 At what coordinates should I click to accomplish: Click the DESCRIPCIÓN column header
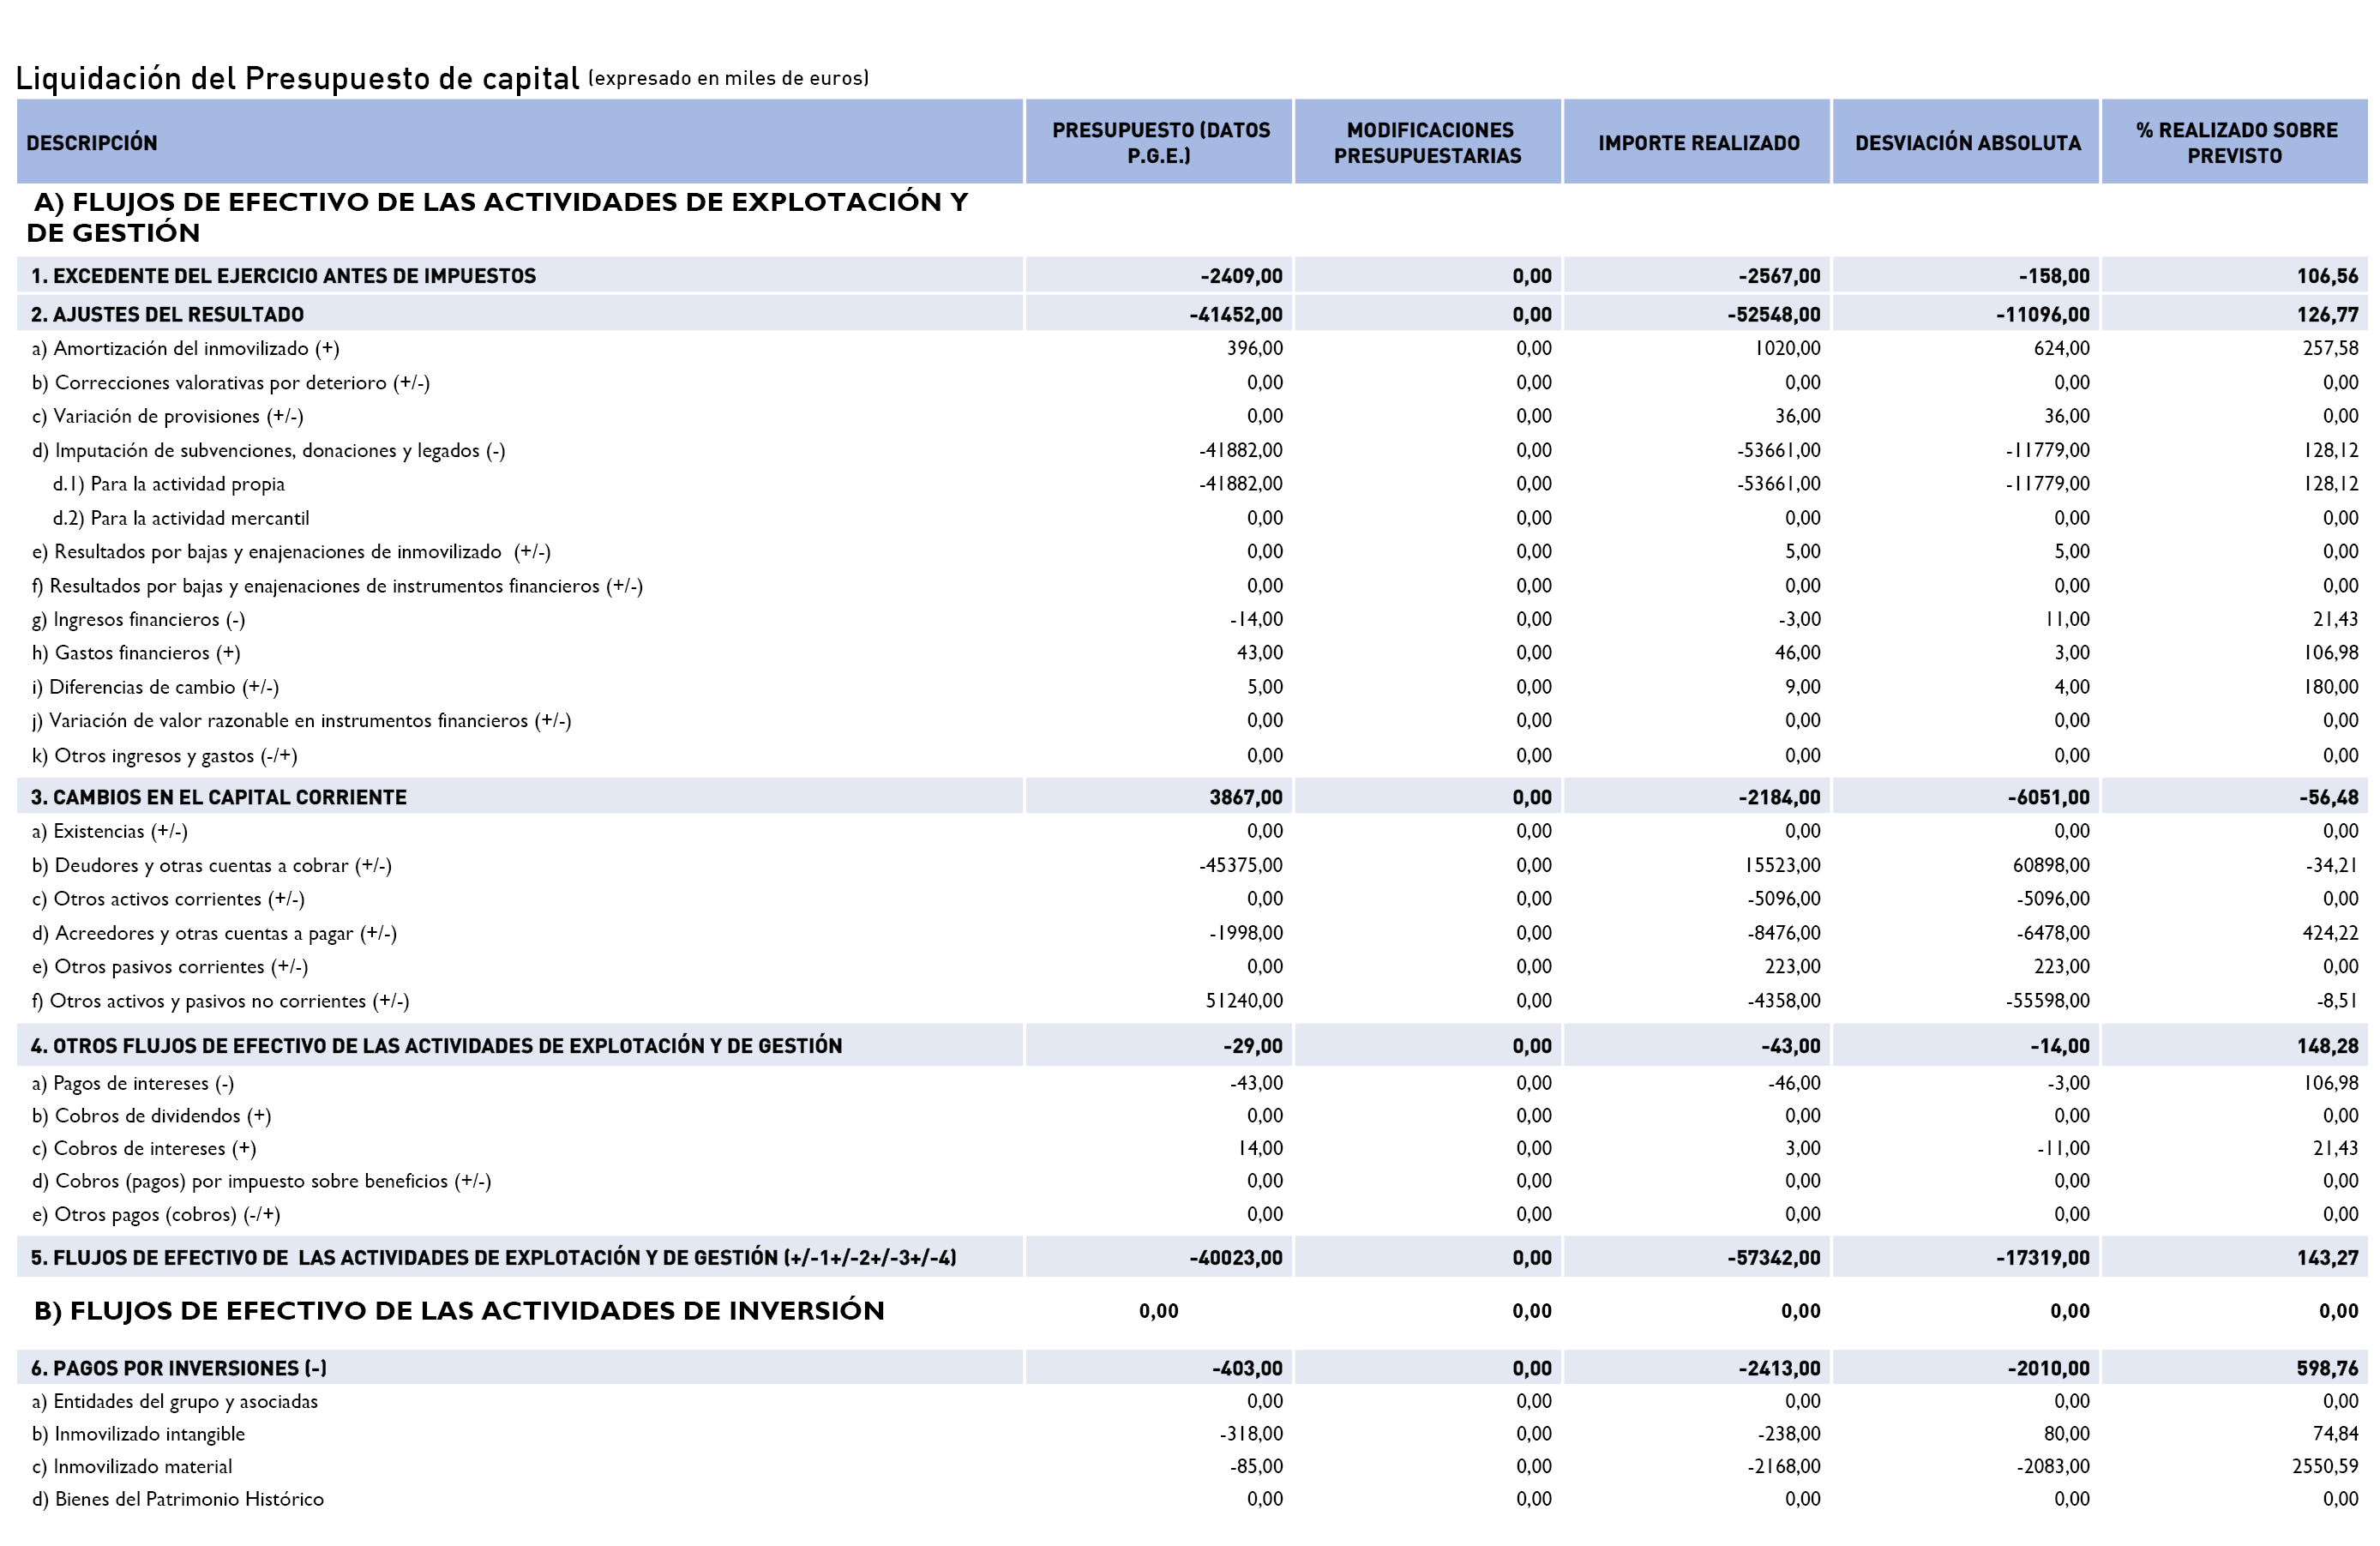(520, 142)
